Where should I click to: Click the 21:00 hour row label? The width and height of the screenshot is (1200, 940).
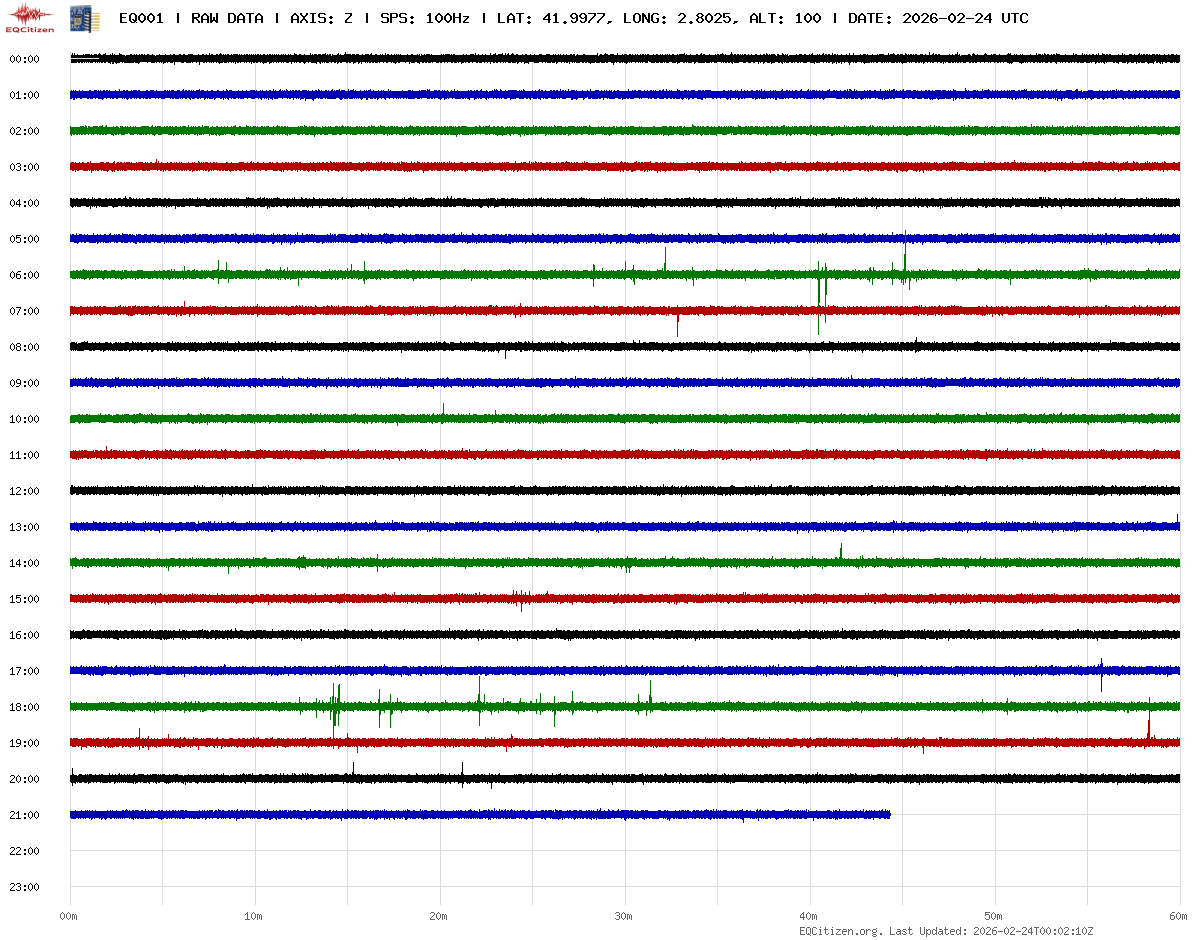(x=24, y=815)
